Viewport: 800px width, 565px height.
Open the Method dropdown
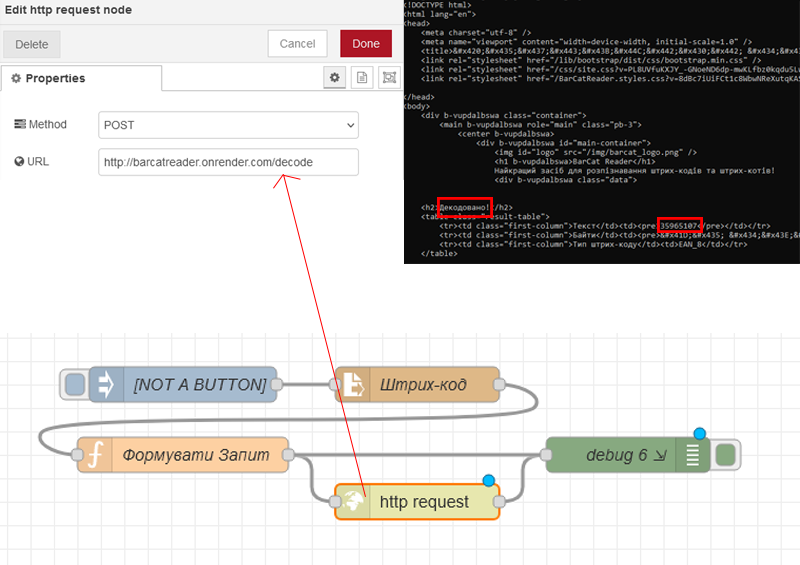[228, 125]
